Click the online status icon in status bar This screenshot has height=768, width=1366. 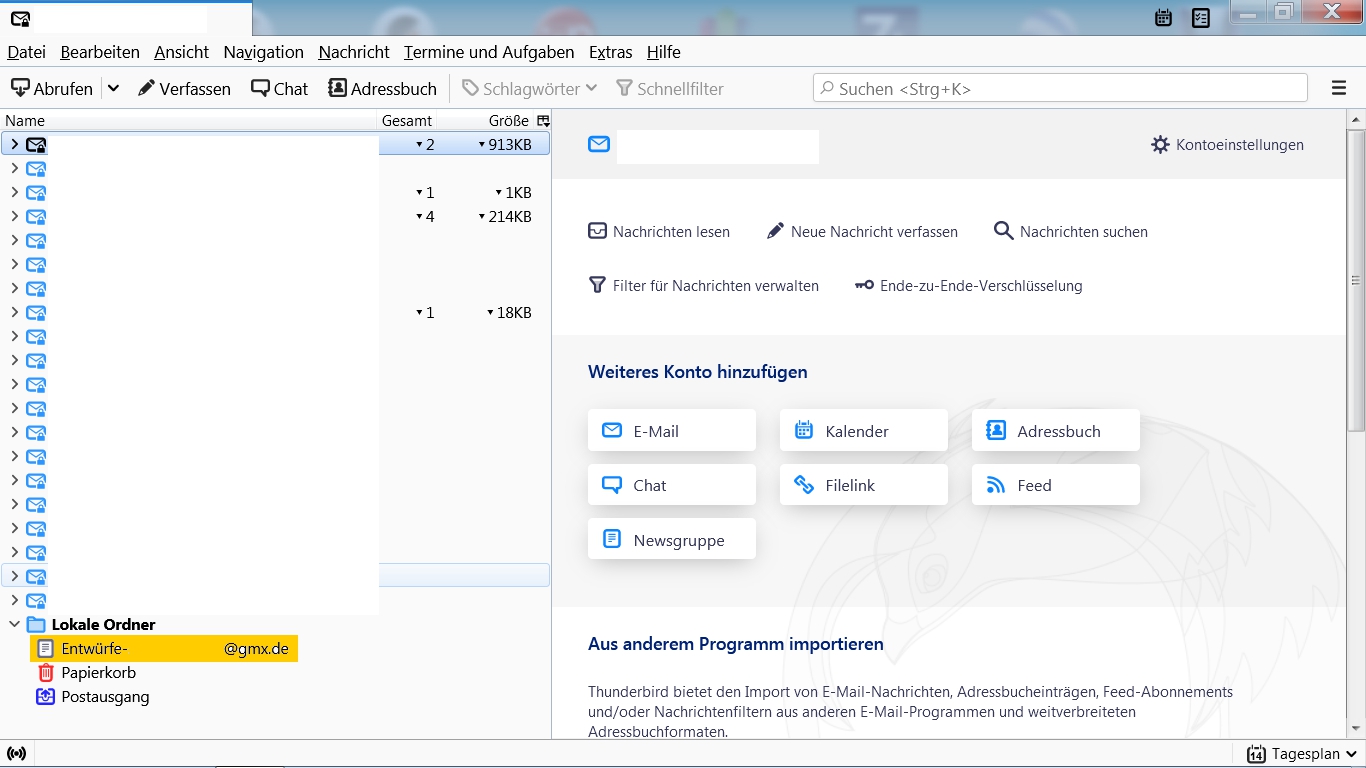[x=16, y=753]
